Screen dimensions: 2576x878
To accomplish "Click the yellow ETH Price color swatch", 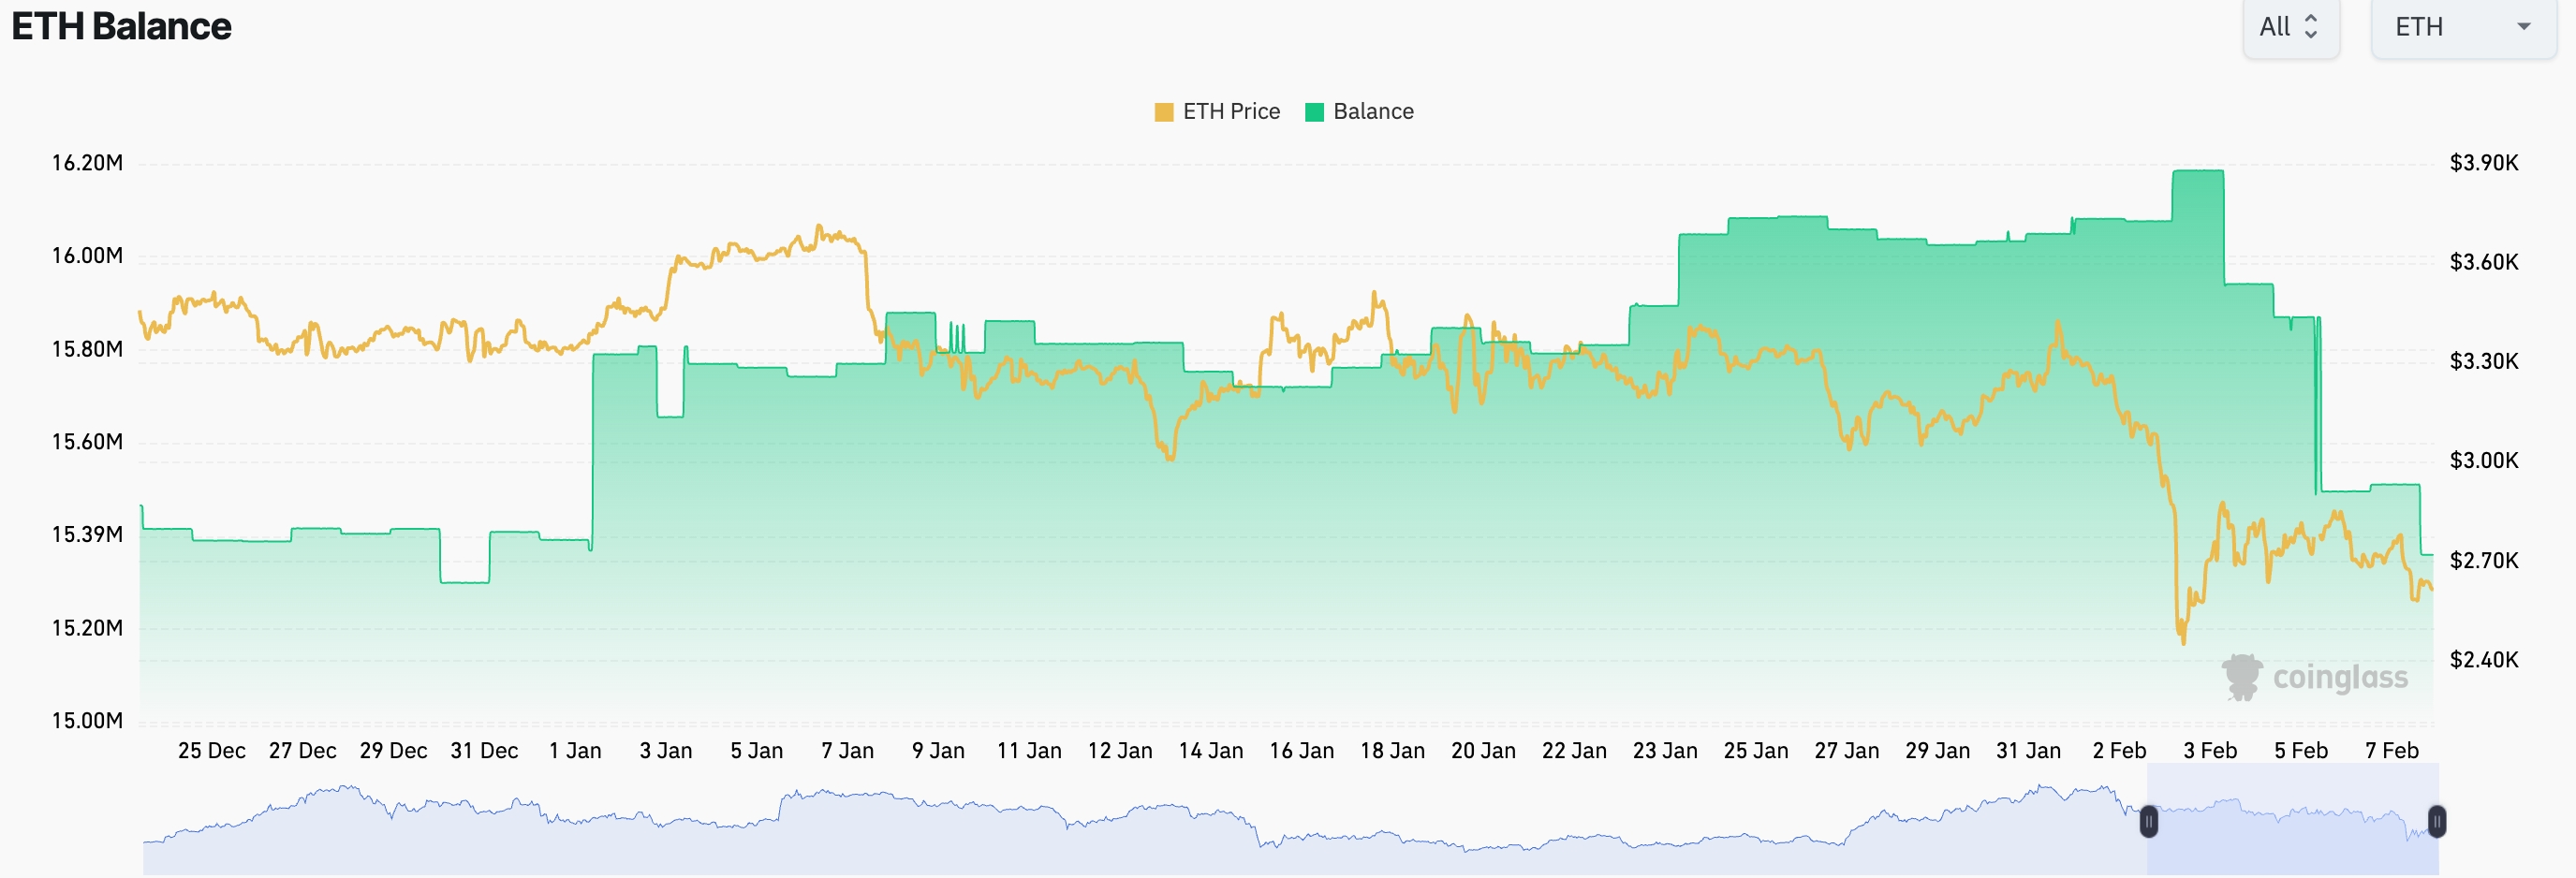I will (1163, 111).
